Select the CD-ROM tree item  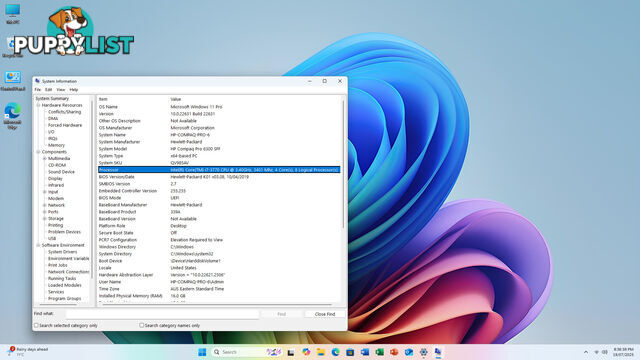tap(57, 165)
